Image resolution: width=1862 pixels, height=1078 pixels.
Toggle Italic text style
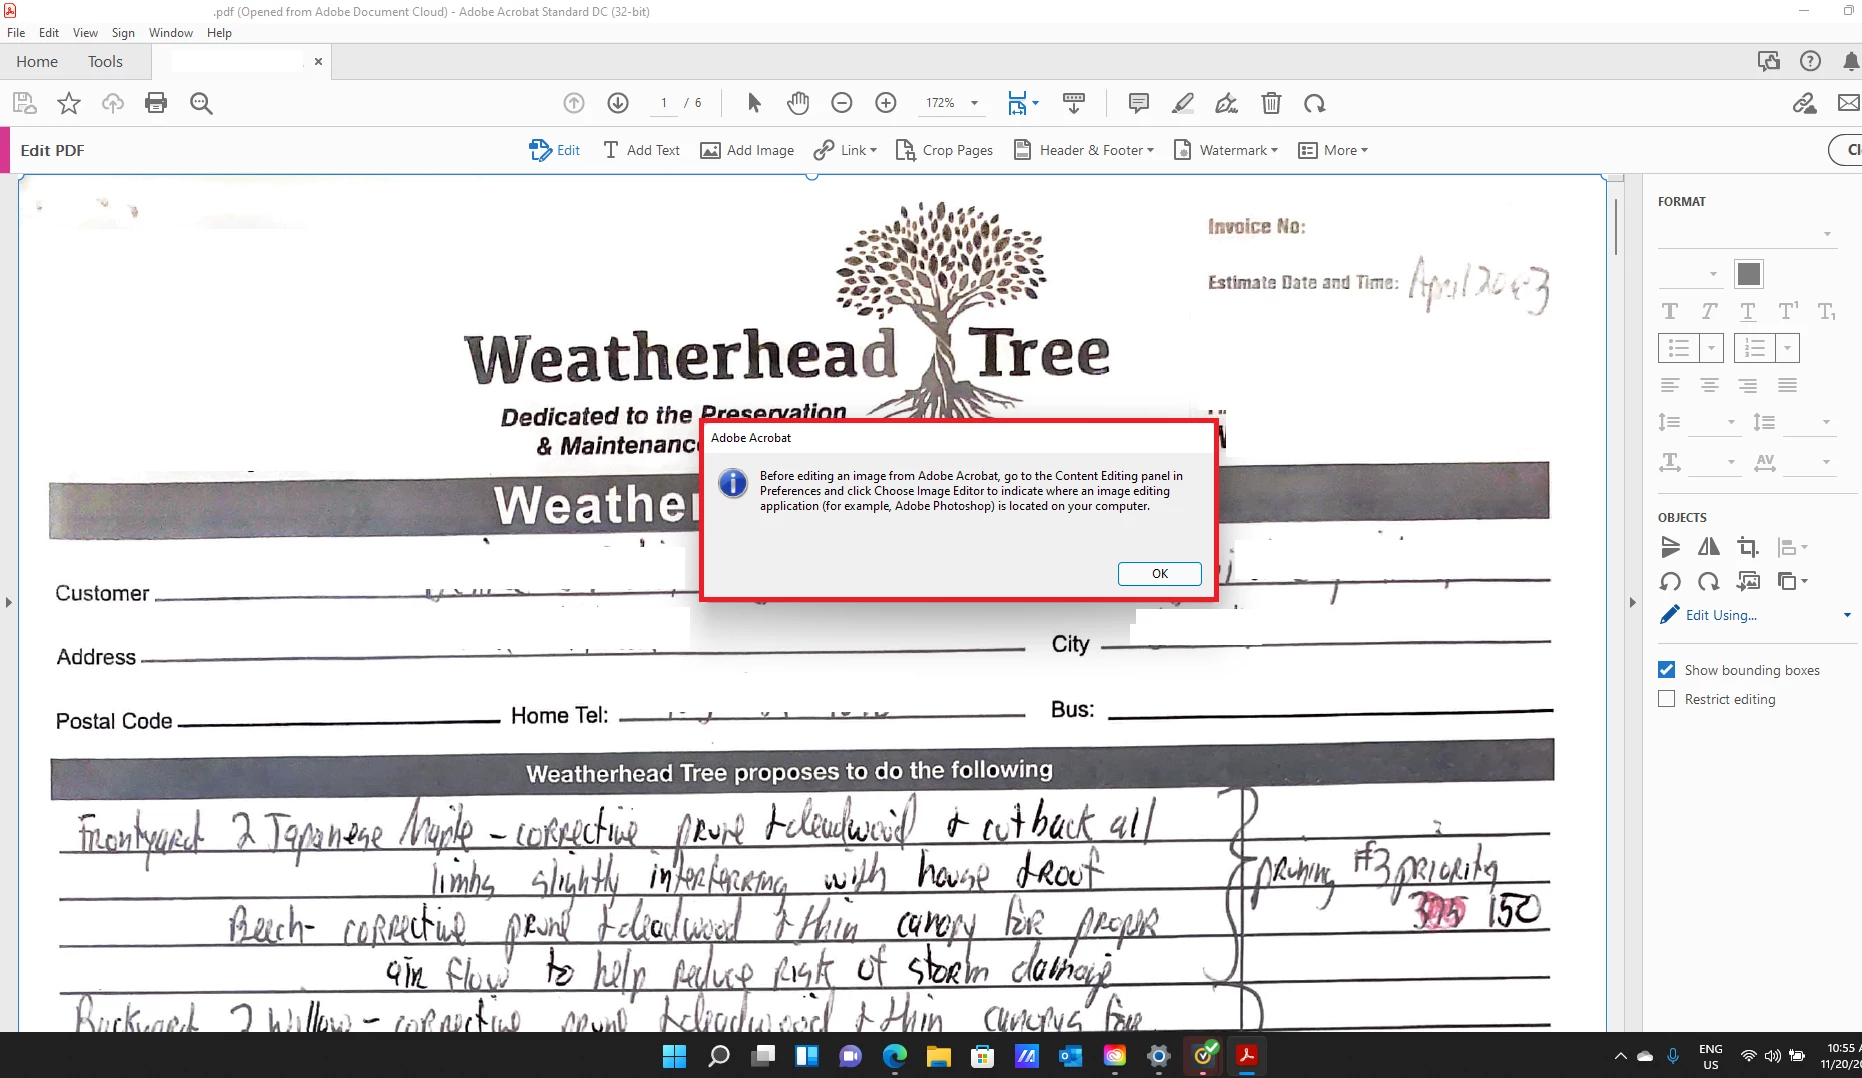pyautogui.click(x=1709, y=311)
